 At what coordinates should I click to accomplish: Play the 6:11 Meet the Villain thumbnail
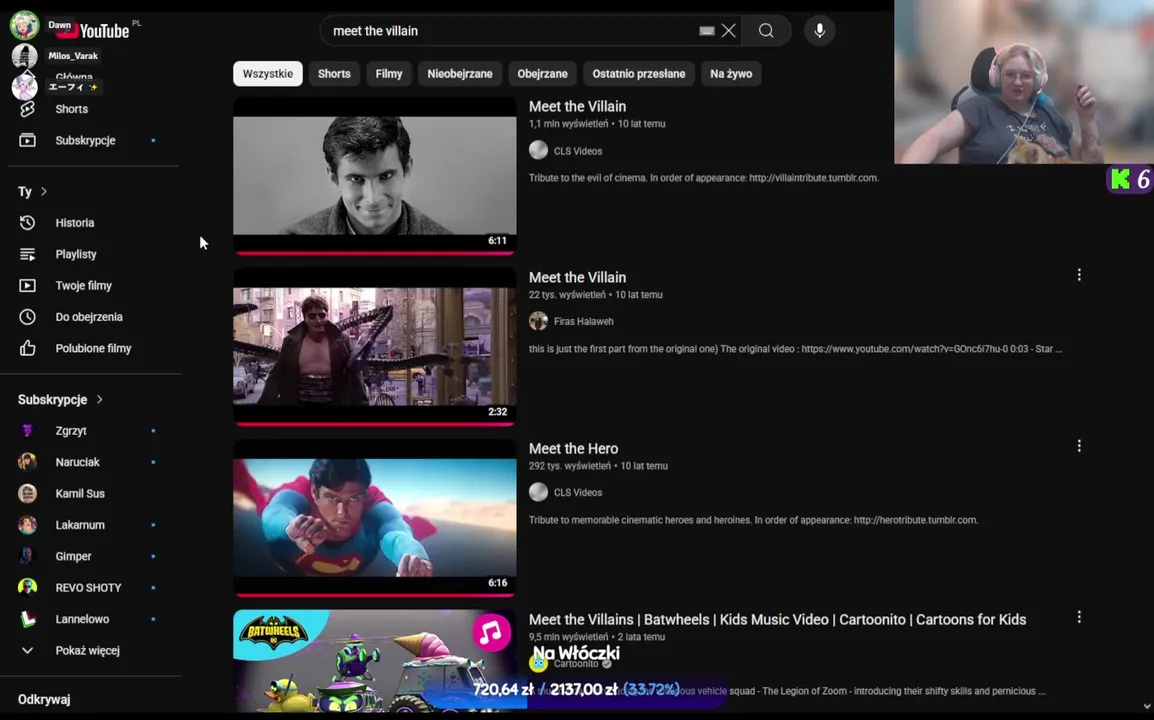tap(375, 175)
